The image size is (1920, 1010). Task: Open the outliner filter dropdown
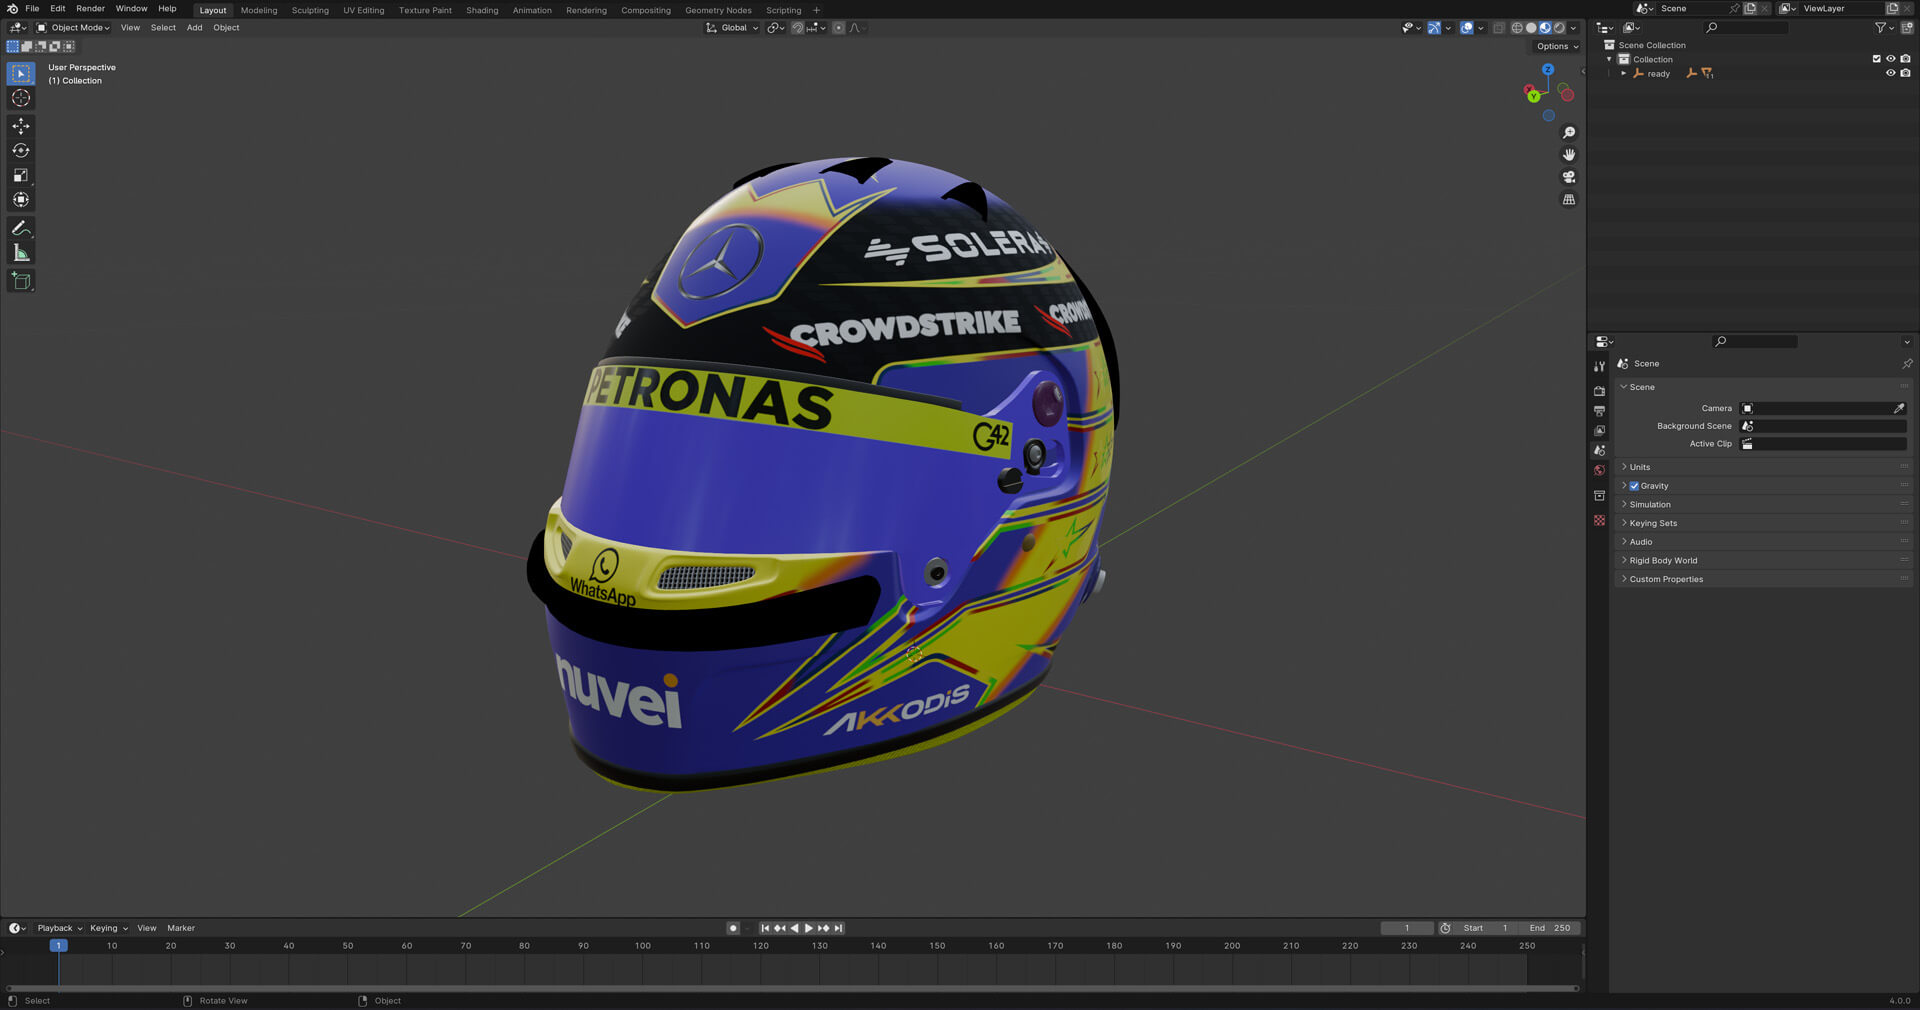1884,28
